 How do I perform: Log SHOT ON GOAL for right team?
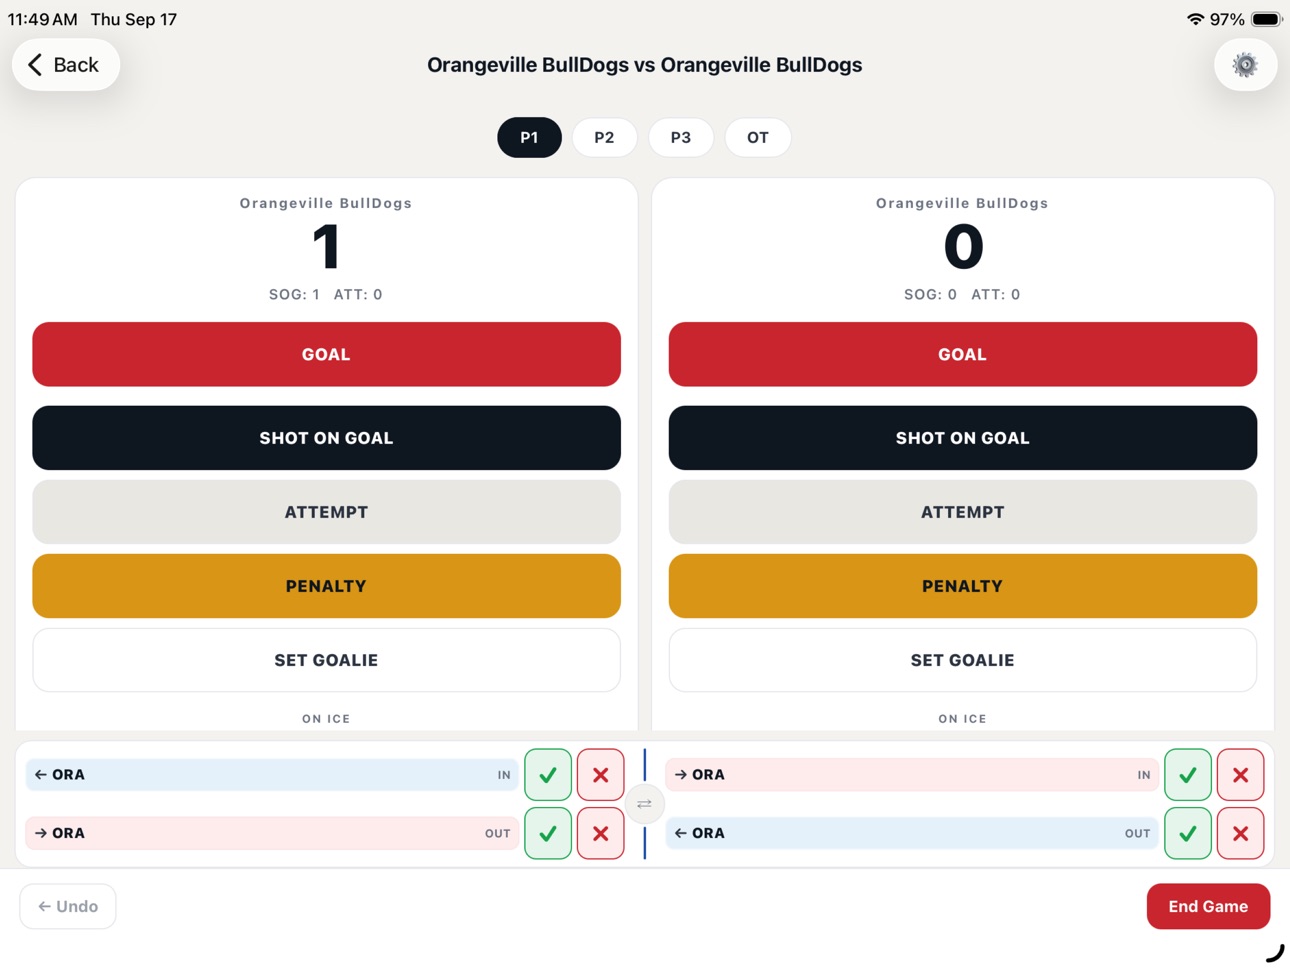[x=963, y=438]
